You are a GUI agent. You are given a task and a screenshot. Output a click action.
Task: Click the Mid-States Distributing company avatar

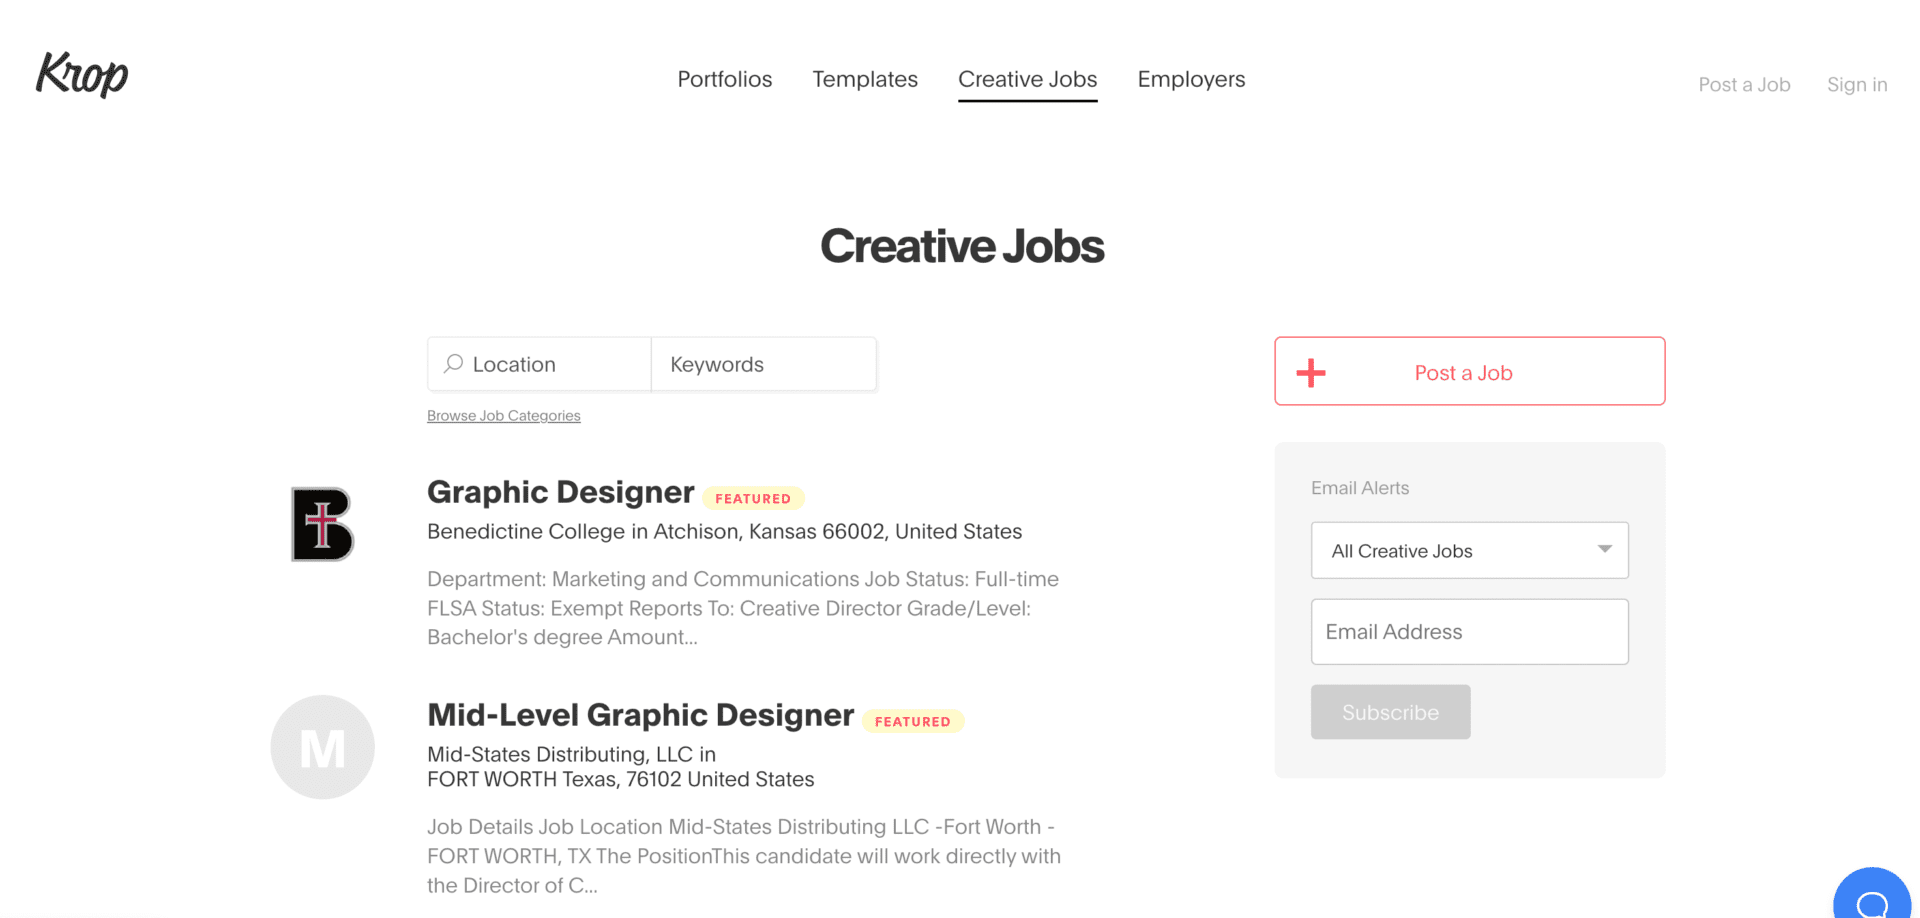tap(322, 746)
